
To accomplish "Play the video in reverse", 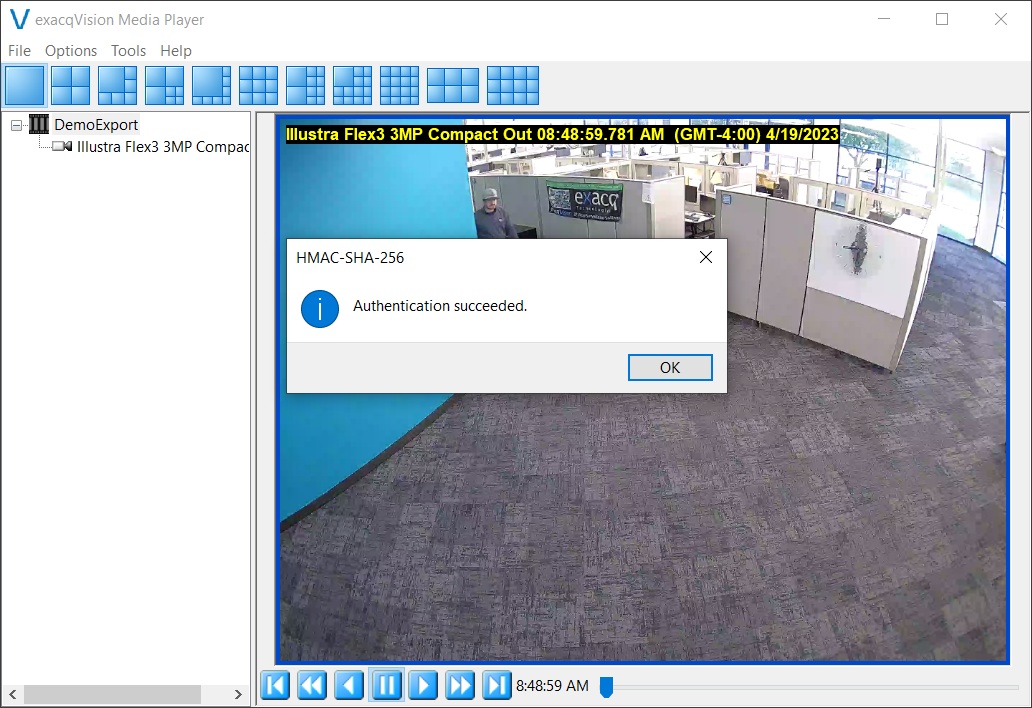I will (349, 686).
